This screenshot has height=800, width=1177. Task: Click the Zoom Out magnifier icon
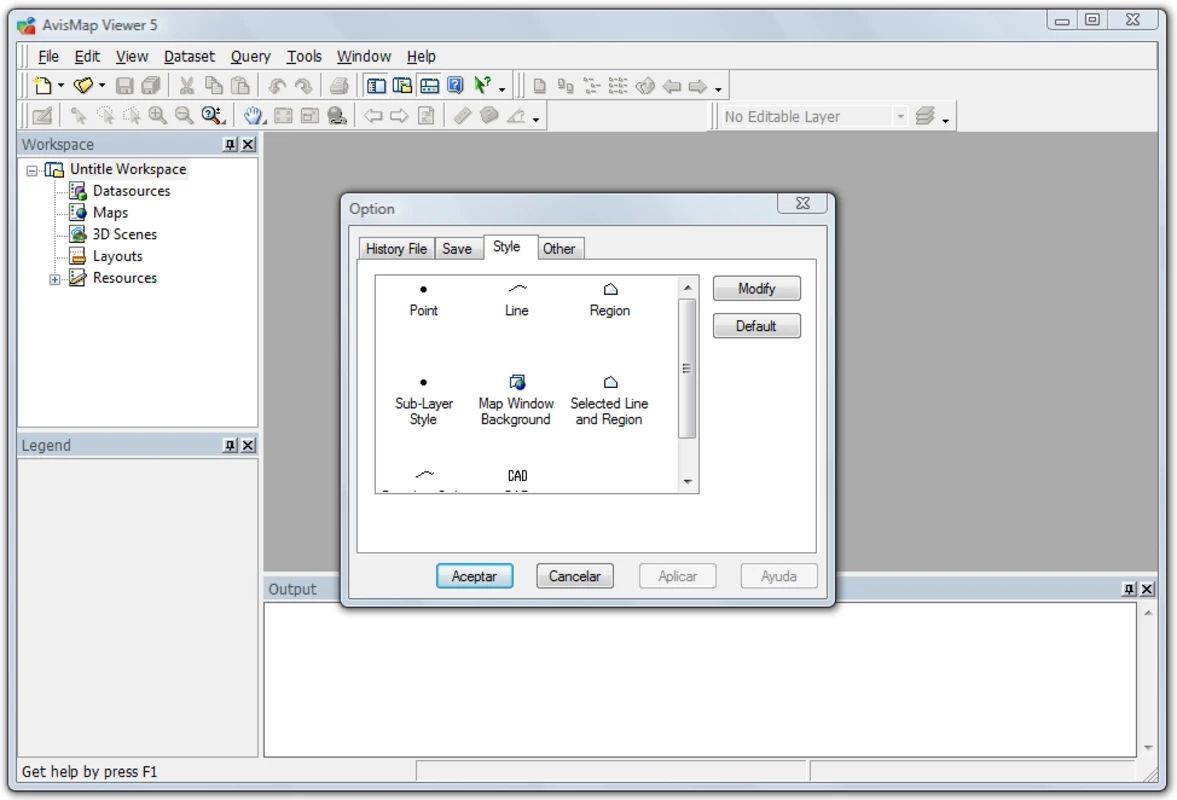click(184, 116)
